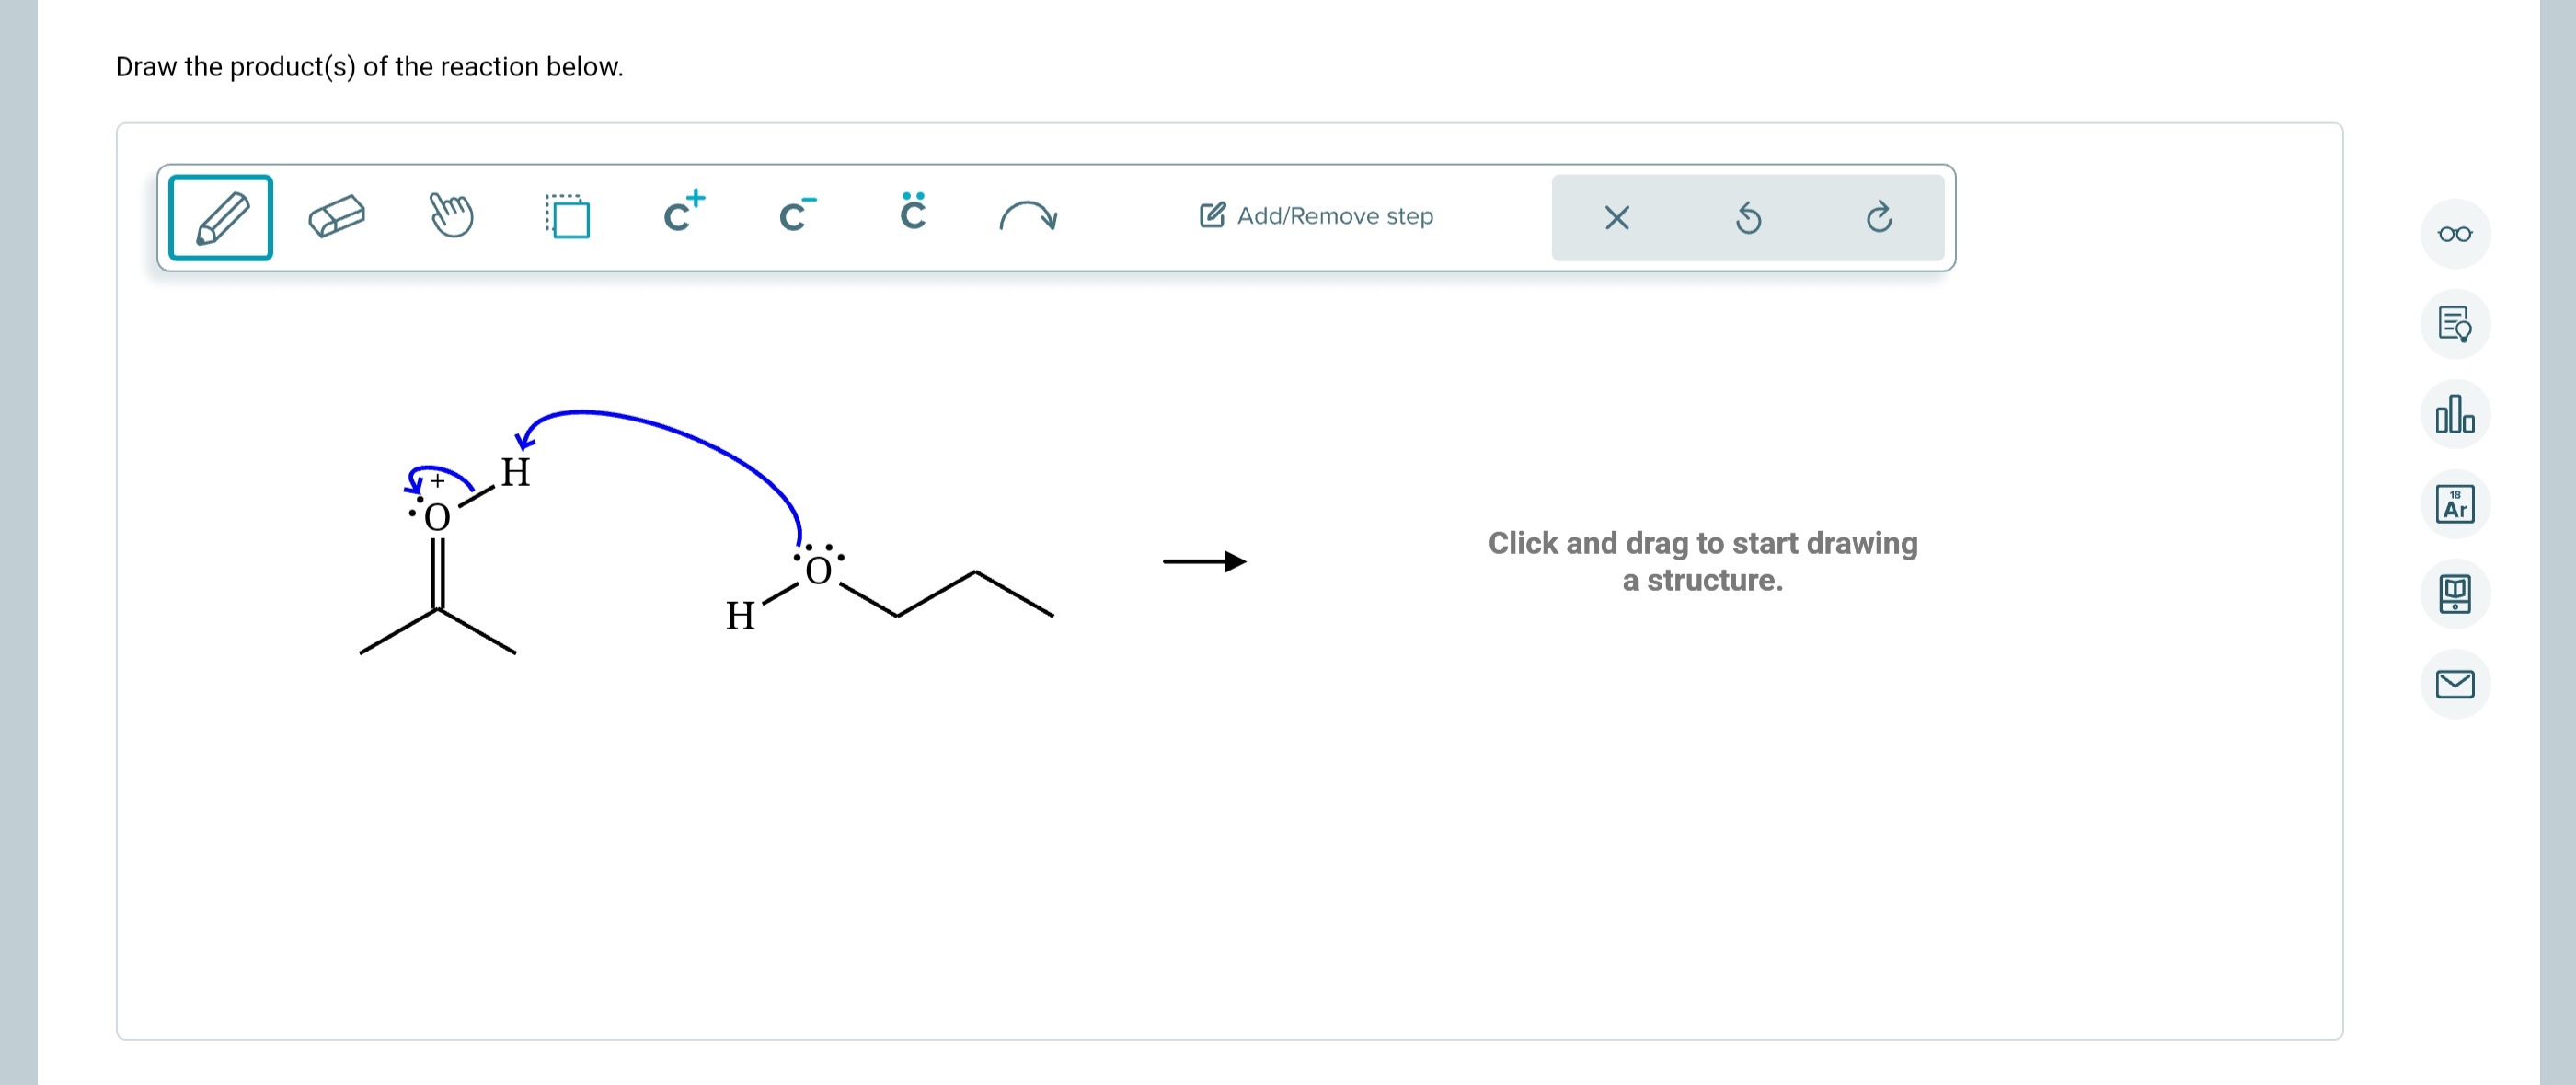Viewport: 2576px width, 1085px height.
Task: Open the explanation hint panel
Action: pos(2455,325)
